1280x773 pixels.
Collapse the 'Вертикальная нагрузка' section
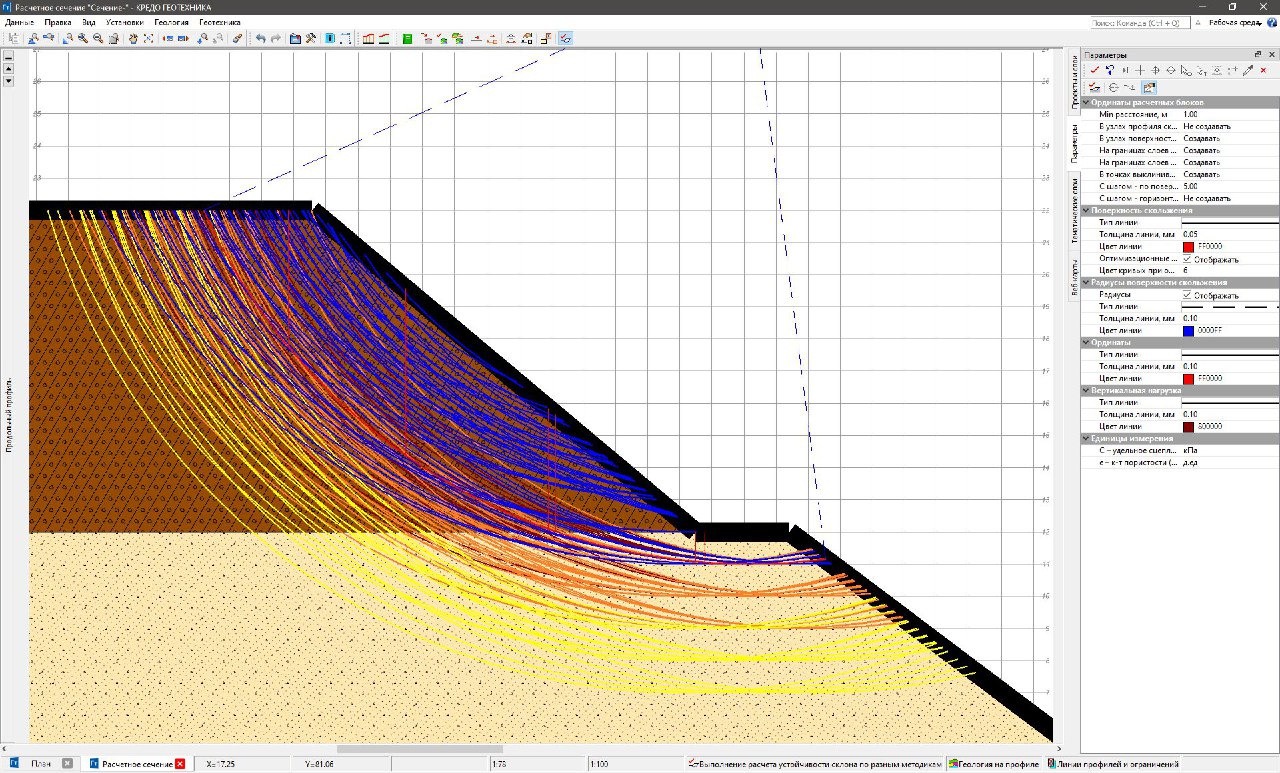pyautogui.click(x=1086, y=390)
